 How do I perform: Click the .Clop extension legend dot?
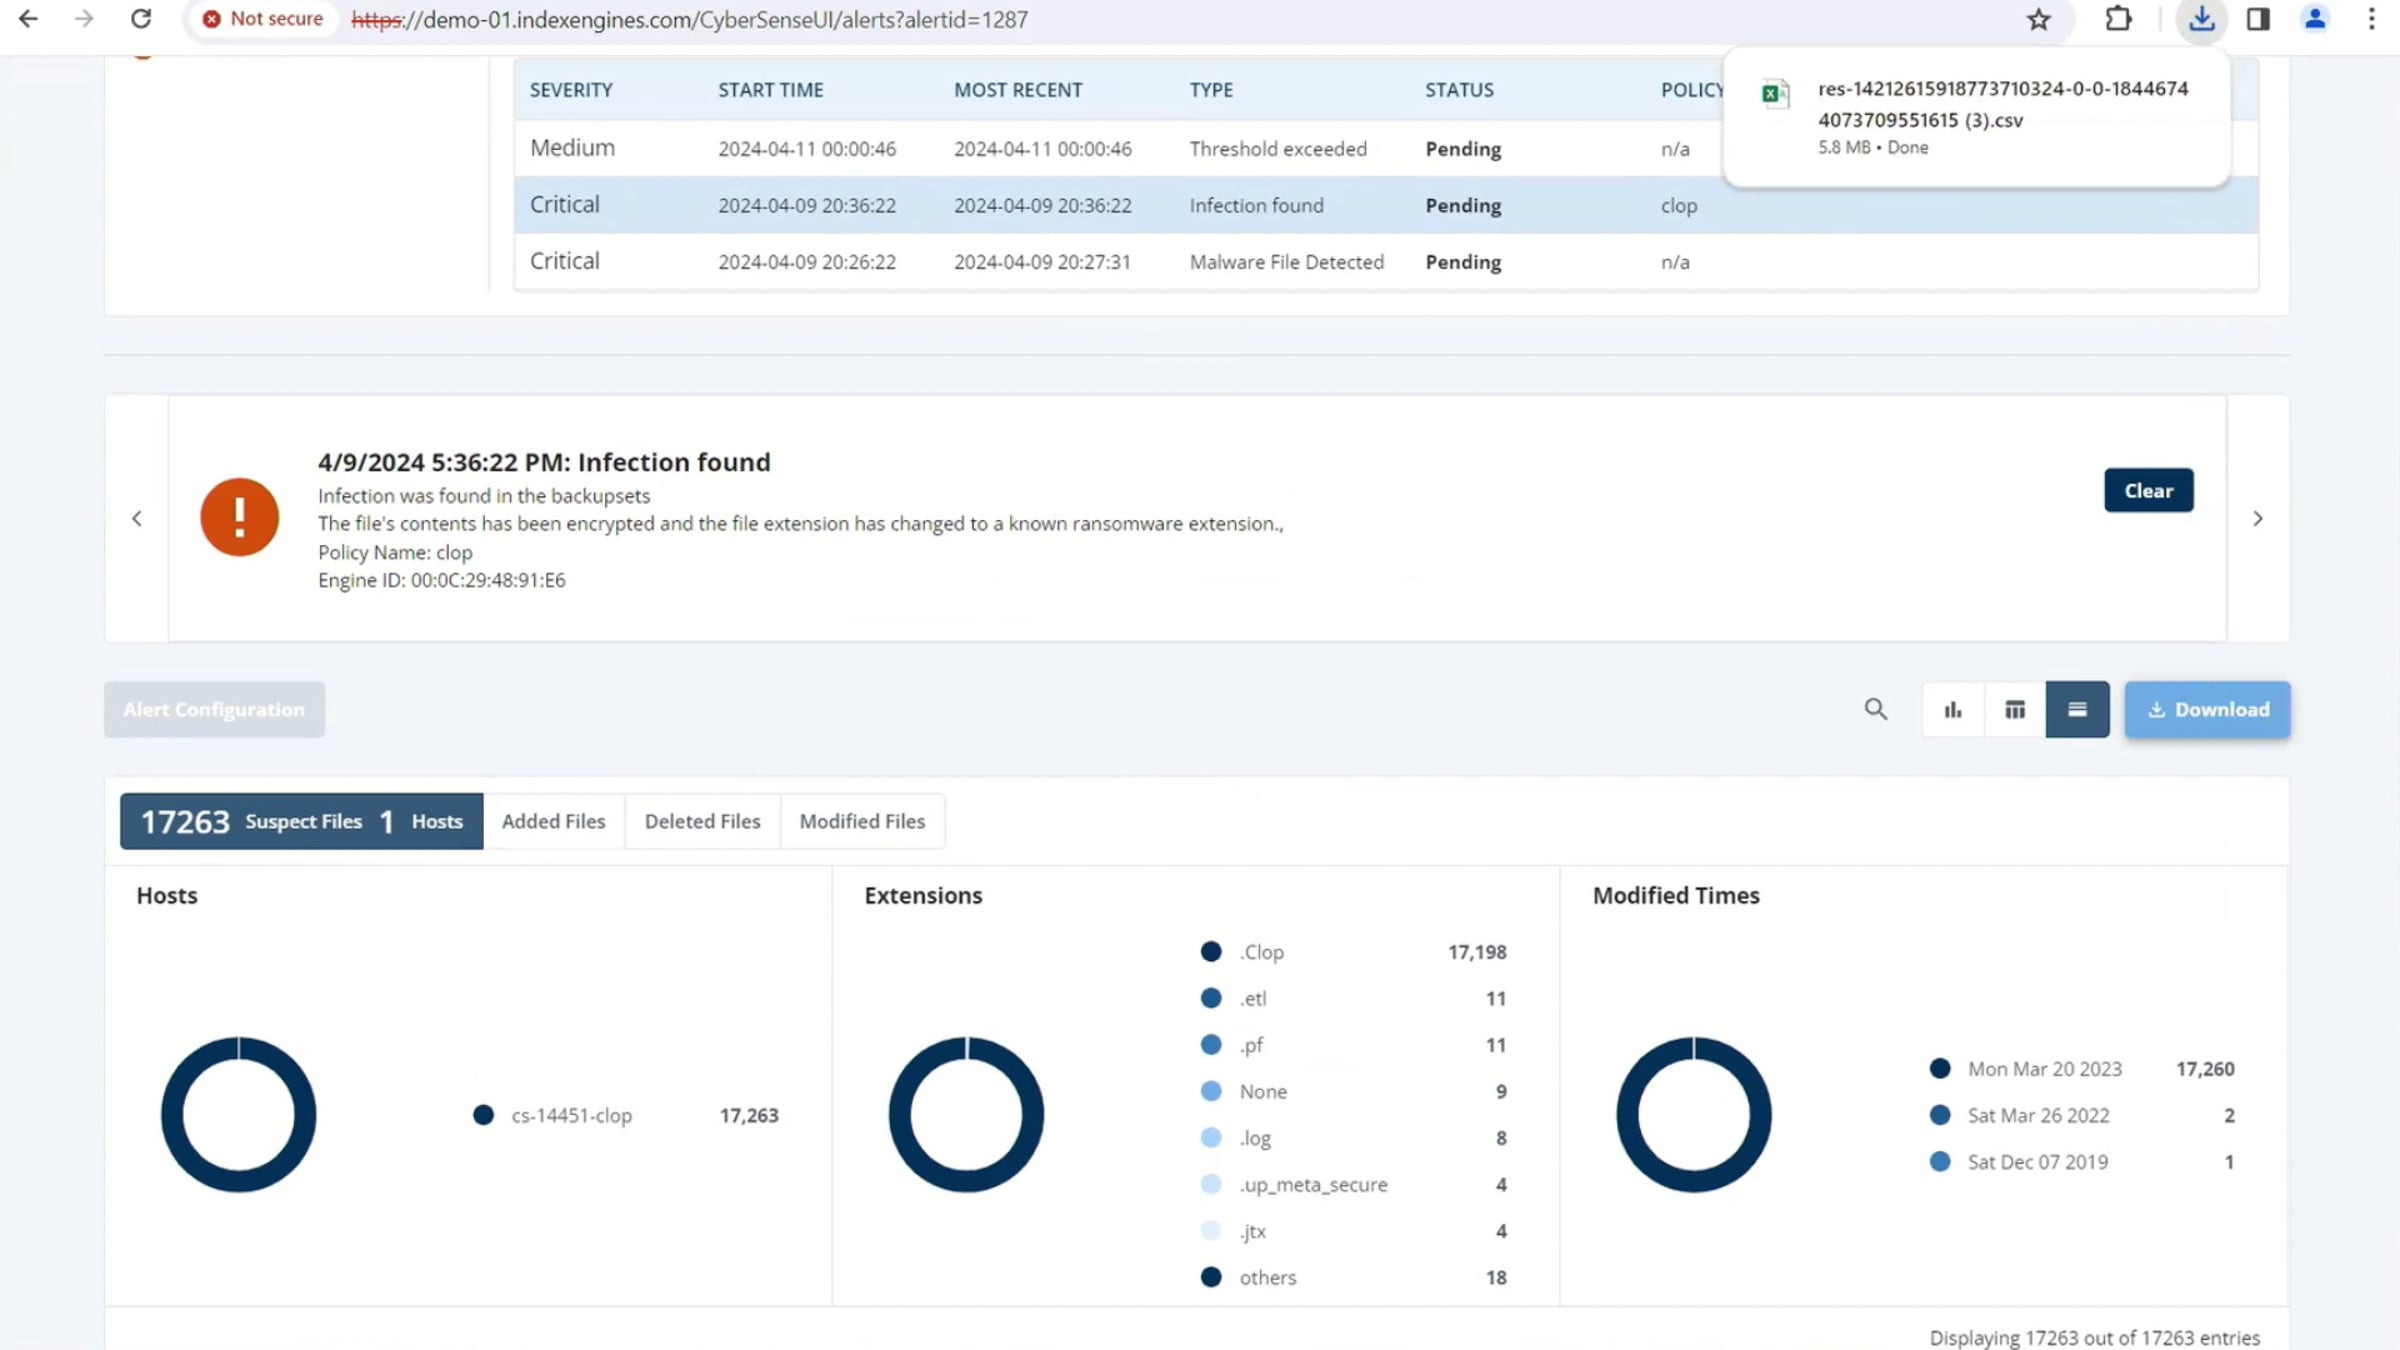tap(1210, 952)
